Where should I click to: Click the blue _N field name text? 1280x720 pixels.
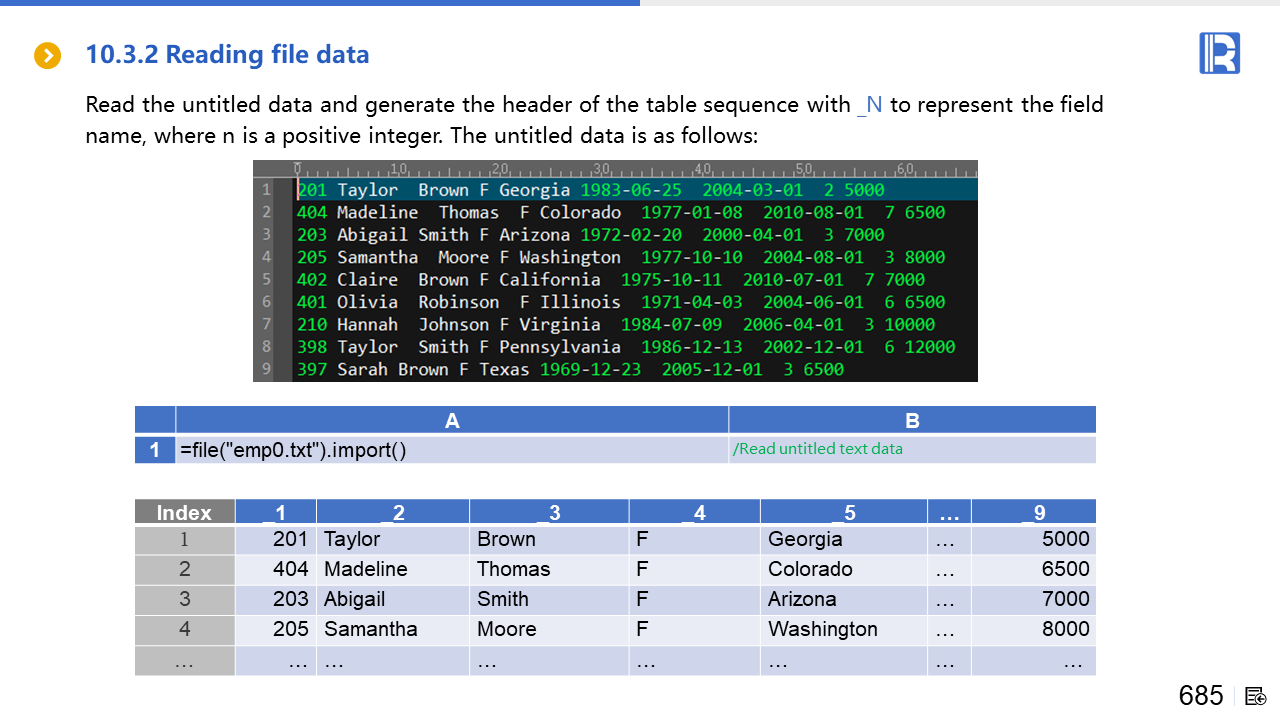pos(869,105)
